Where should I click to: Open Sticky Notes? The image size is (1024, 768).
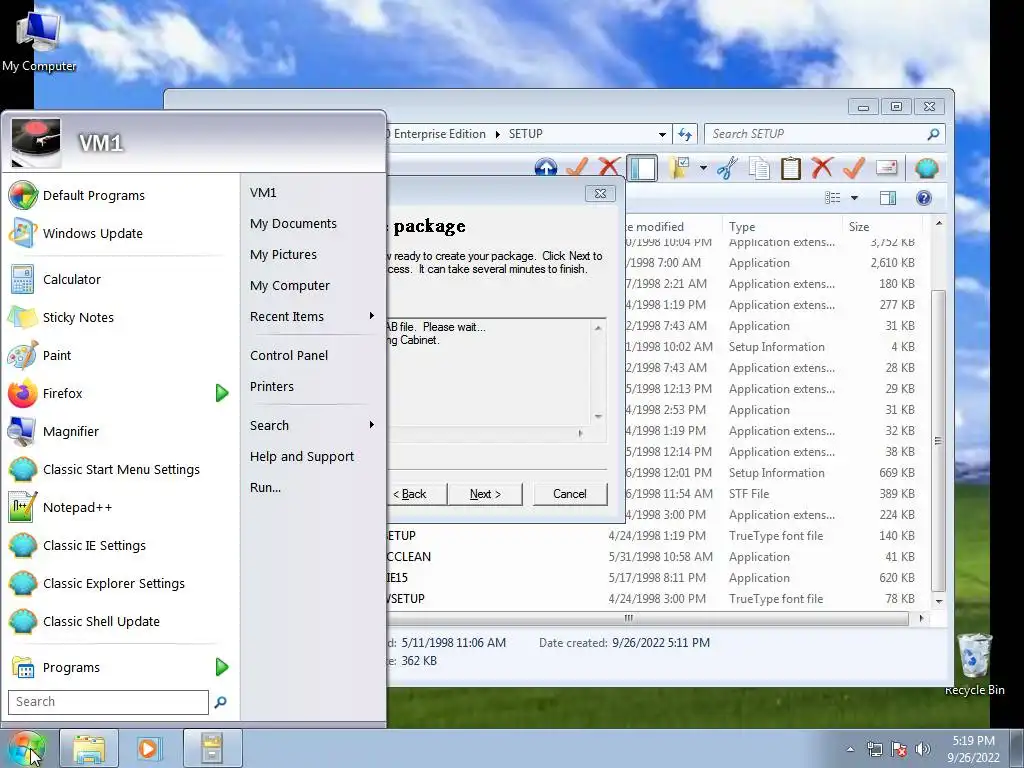(121, 317)
